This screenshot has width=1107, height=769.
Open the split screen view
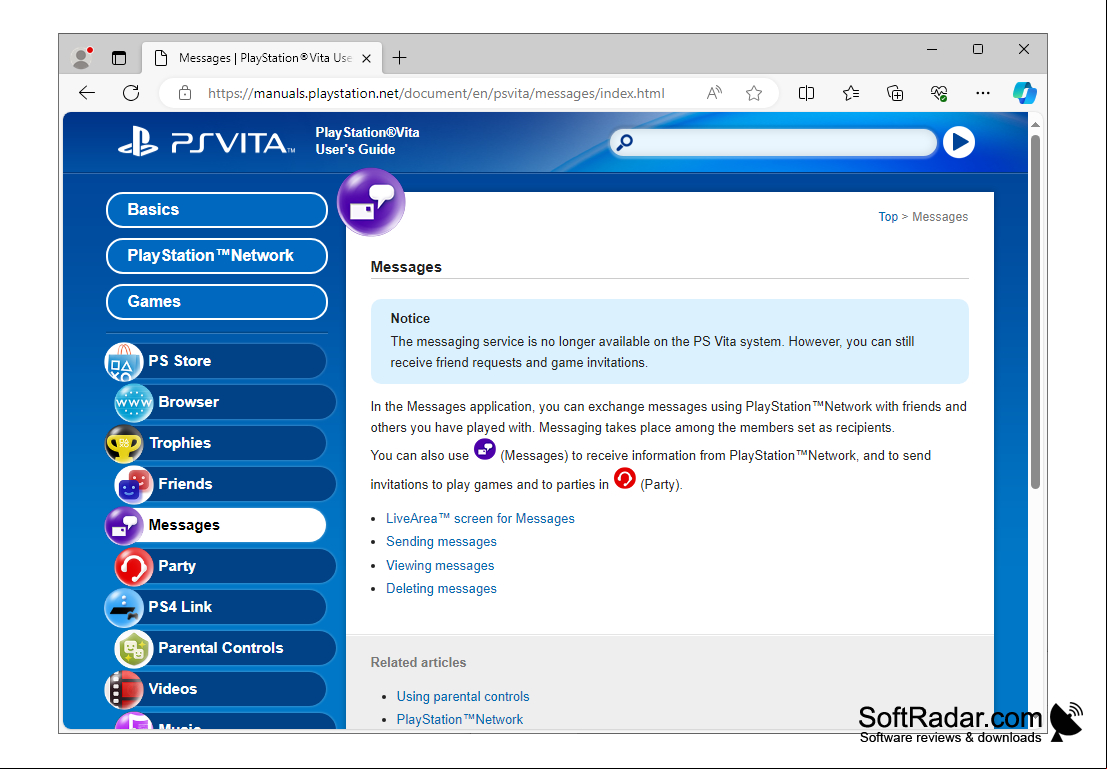[x=806, y=93]
